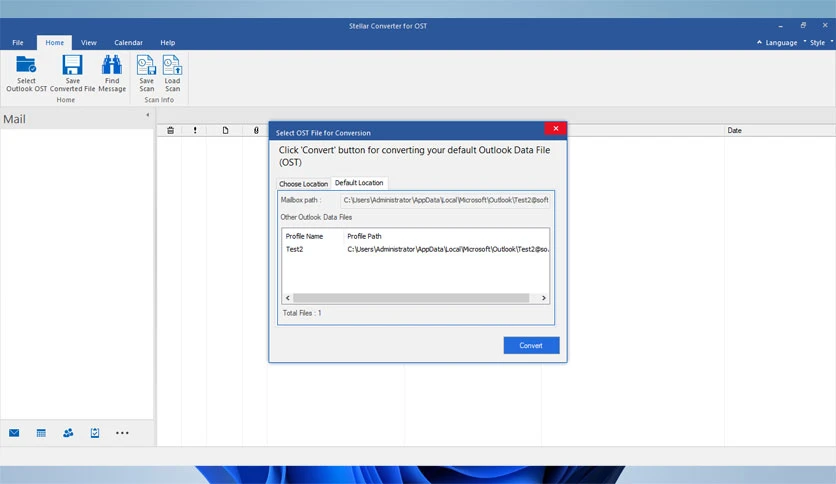
Task: Open the Mail view envelope icon
Action: coord(14,433)
